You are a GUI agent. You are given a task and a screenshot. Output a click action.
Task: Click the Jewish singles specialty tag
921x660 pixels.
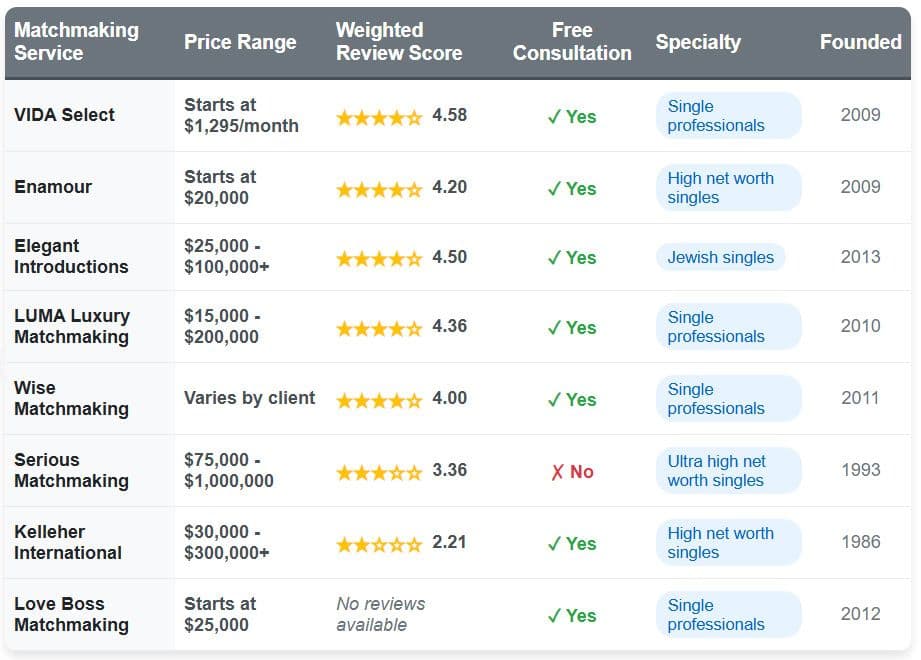click(720, 258)
